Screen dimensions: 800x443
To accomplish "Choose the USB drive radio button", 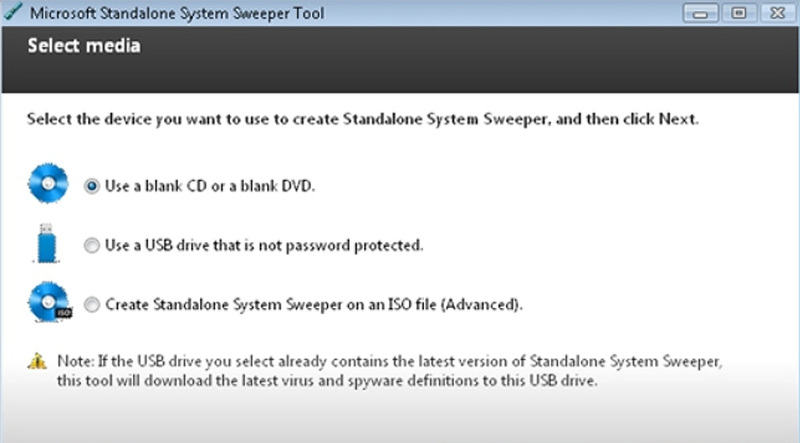I will pos(92,245).
